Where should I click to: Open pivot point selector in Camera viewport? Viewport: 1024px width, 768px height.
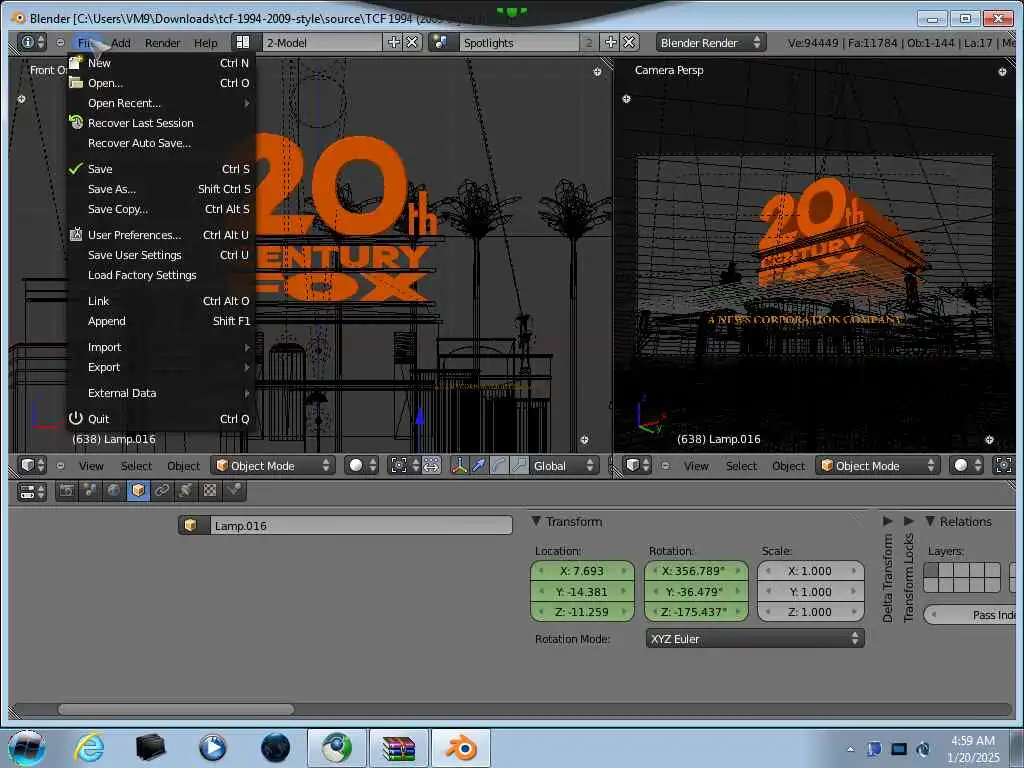coord(1004,466)
